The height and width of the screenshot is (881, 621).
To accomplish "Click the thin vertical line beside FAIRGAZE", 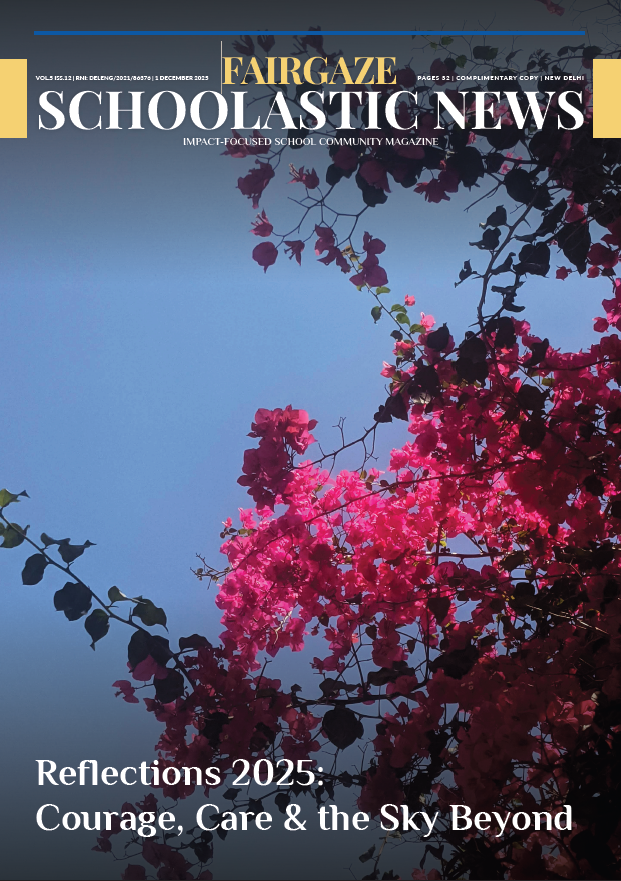I will point(221,65).
